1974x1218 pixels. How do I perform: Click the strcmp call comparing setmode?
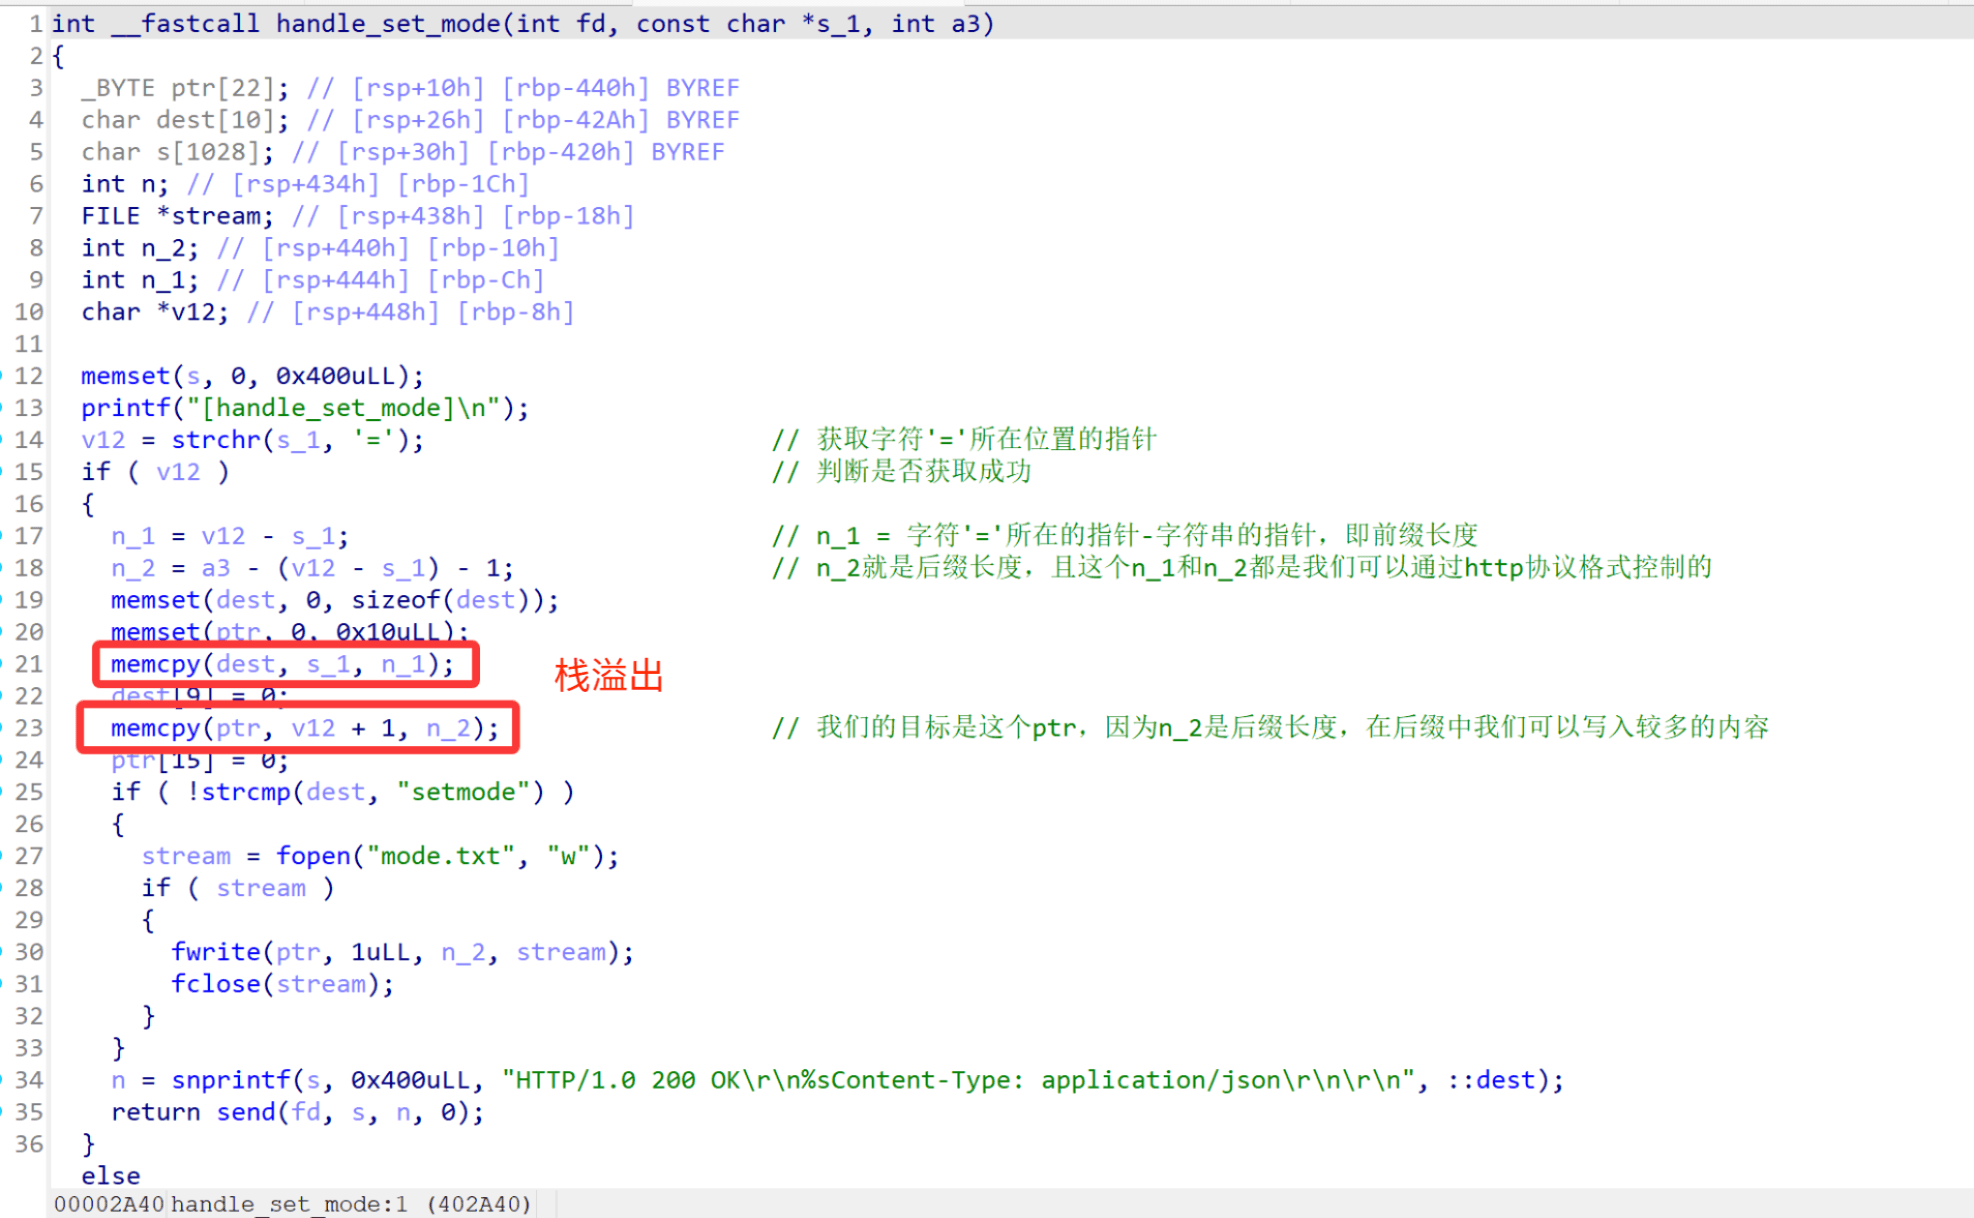pyautogui.click(x=246, y=792)
